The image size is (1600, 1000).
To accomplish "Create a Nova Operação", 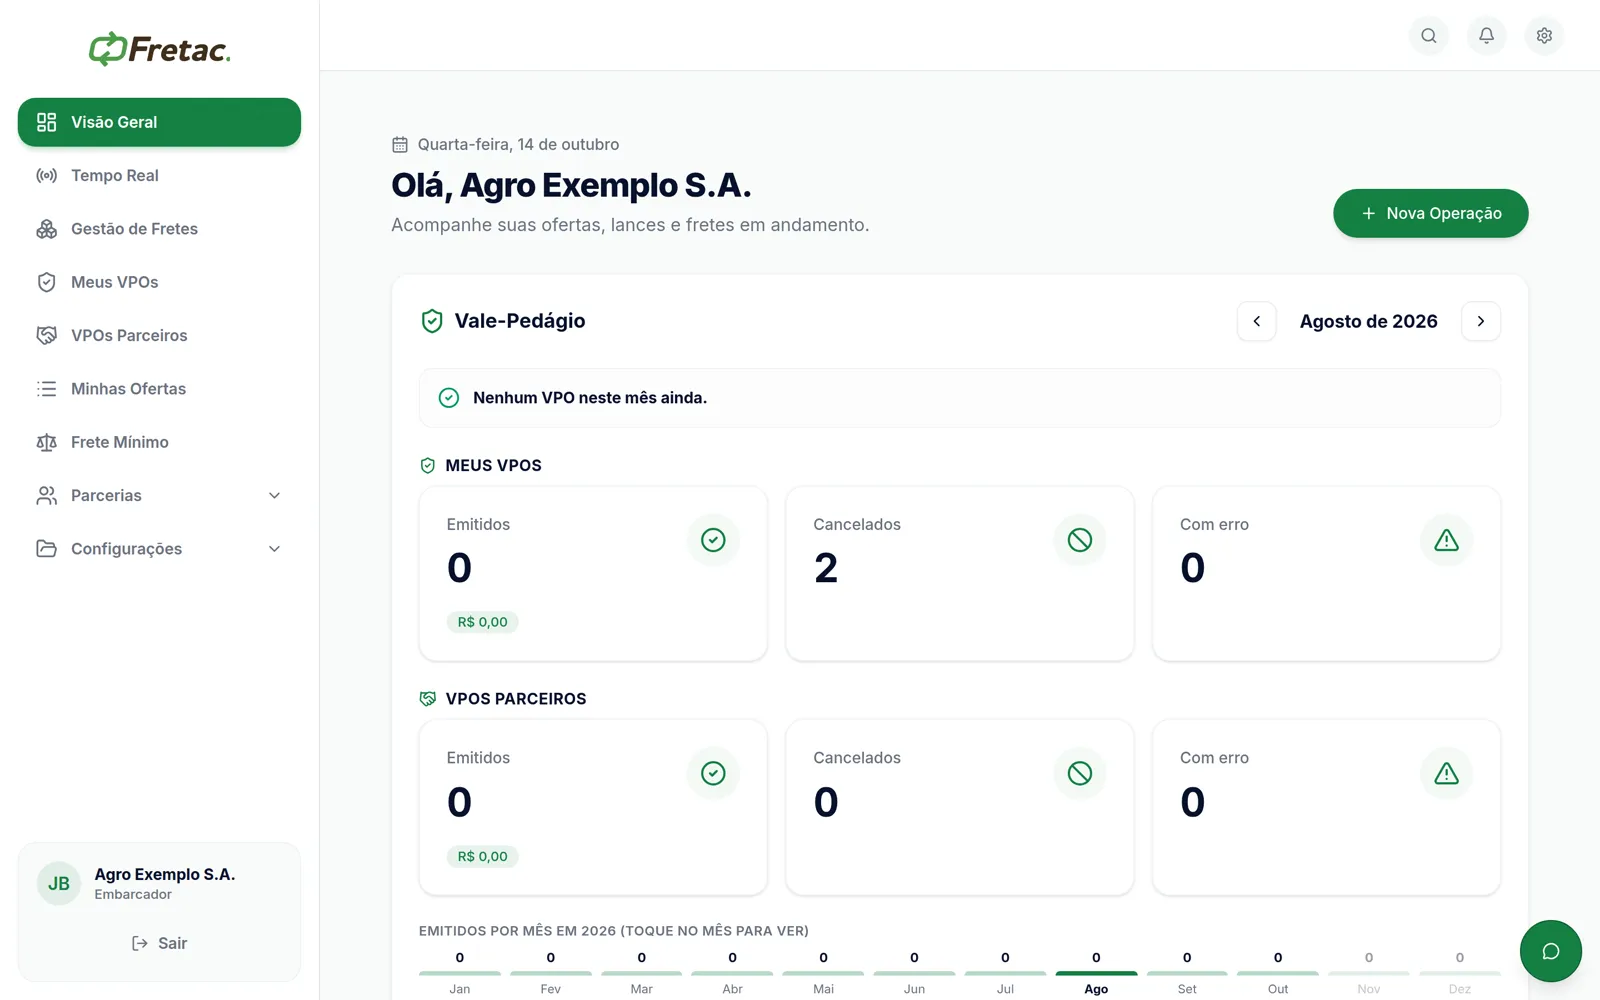I will pyautogui.click(x=1430, y=213).
